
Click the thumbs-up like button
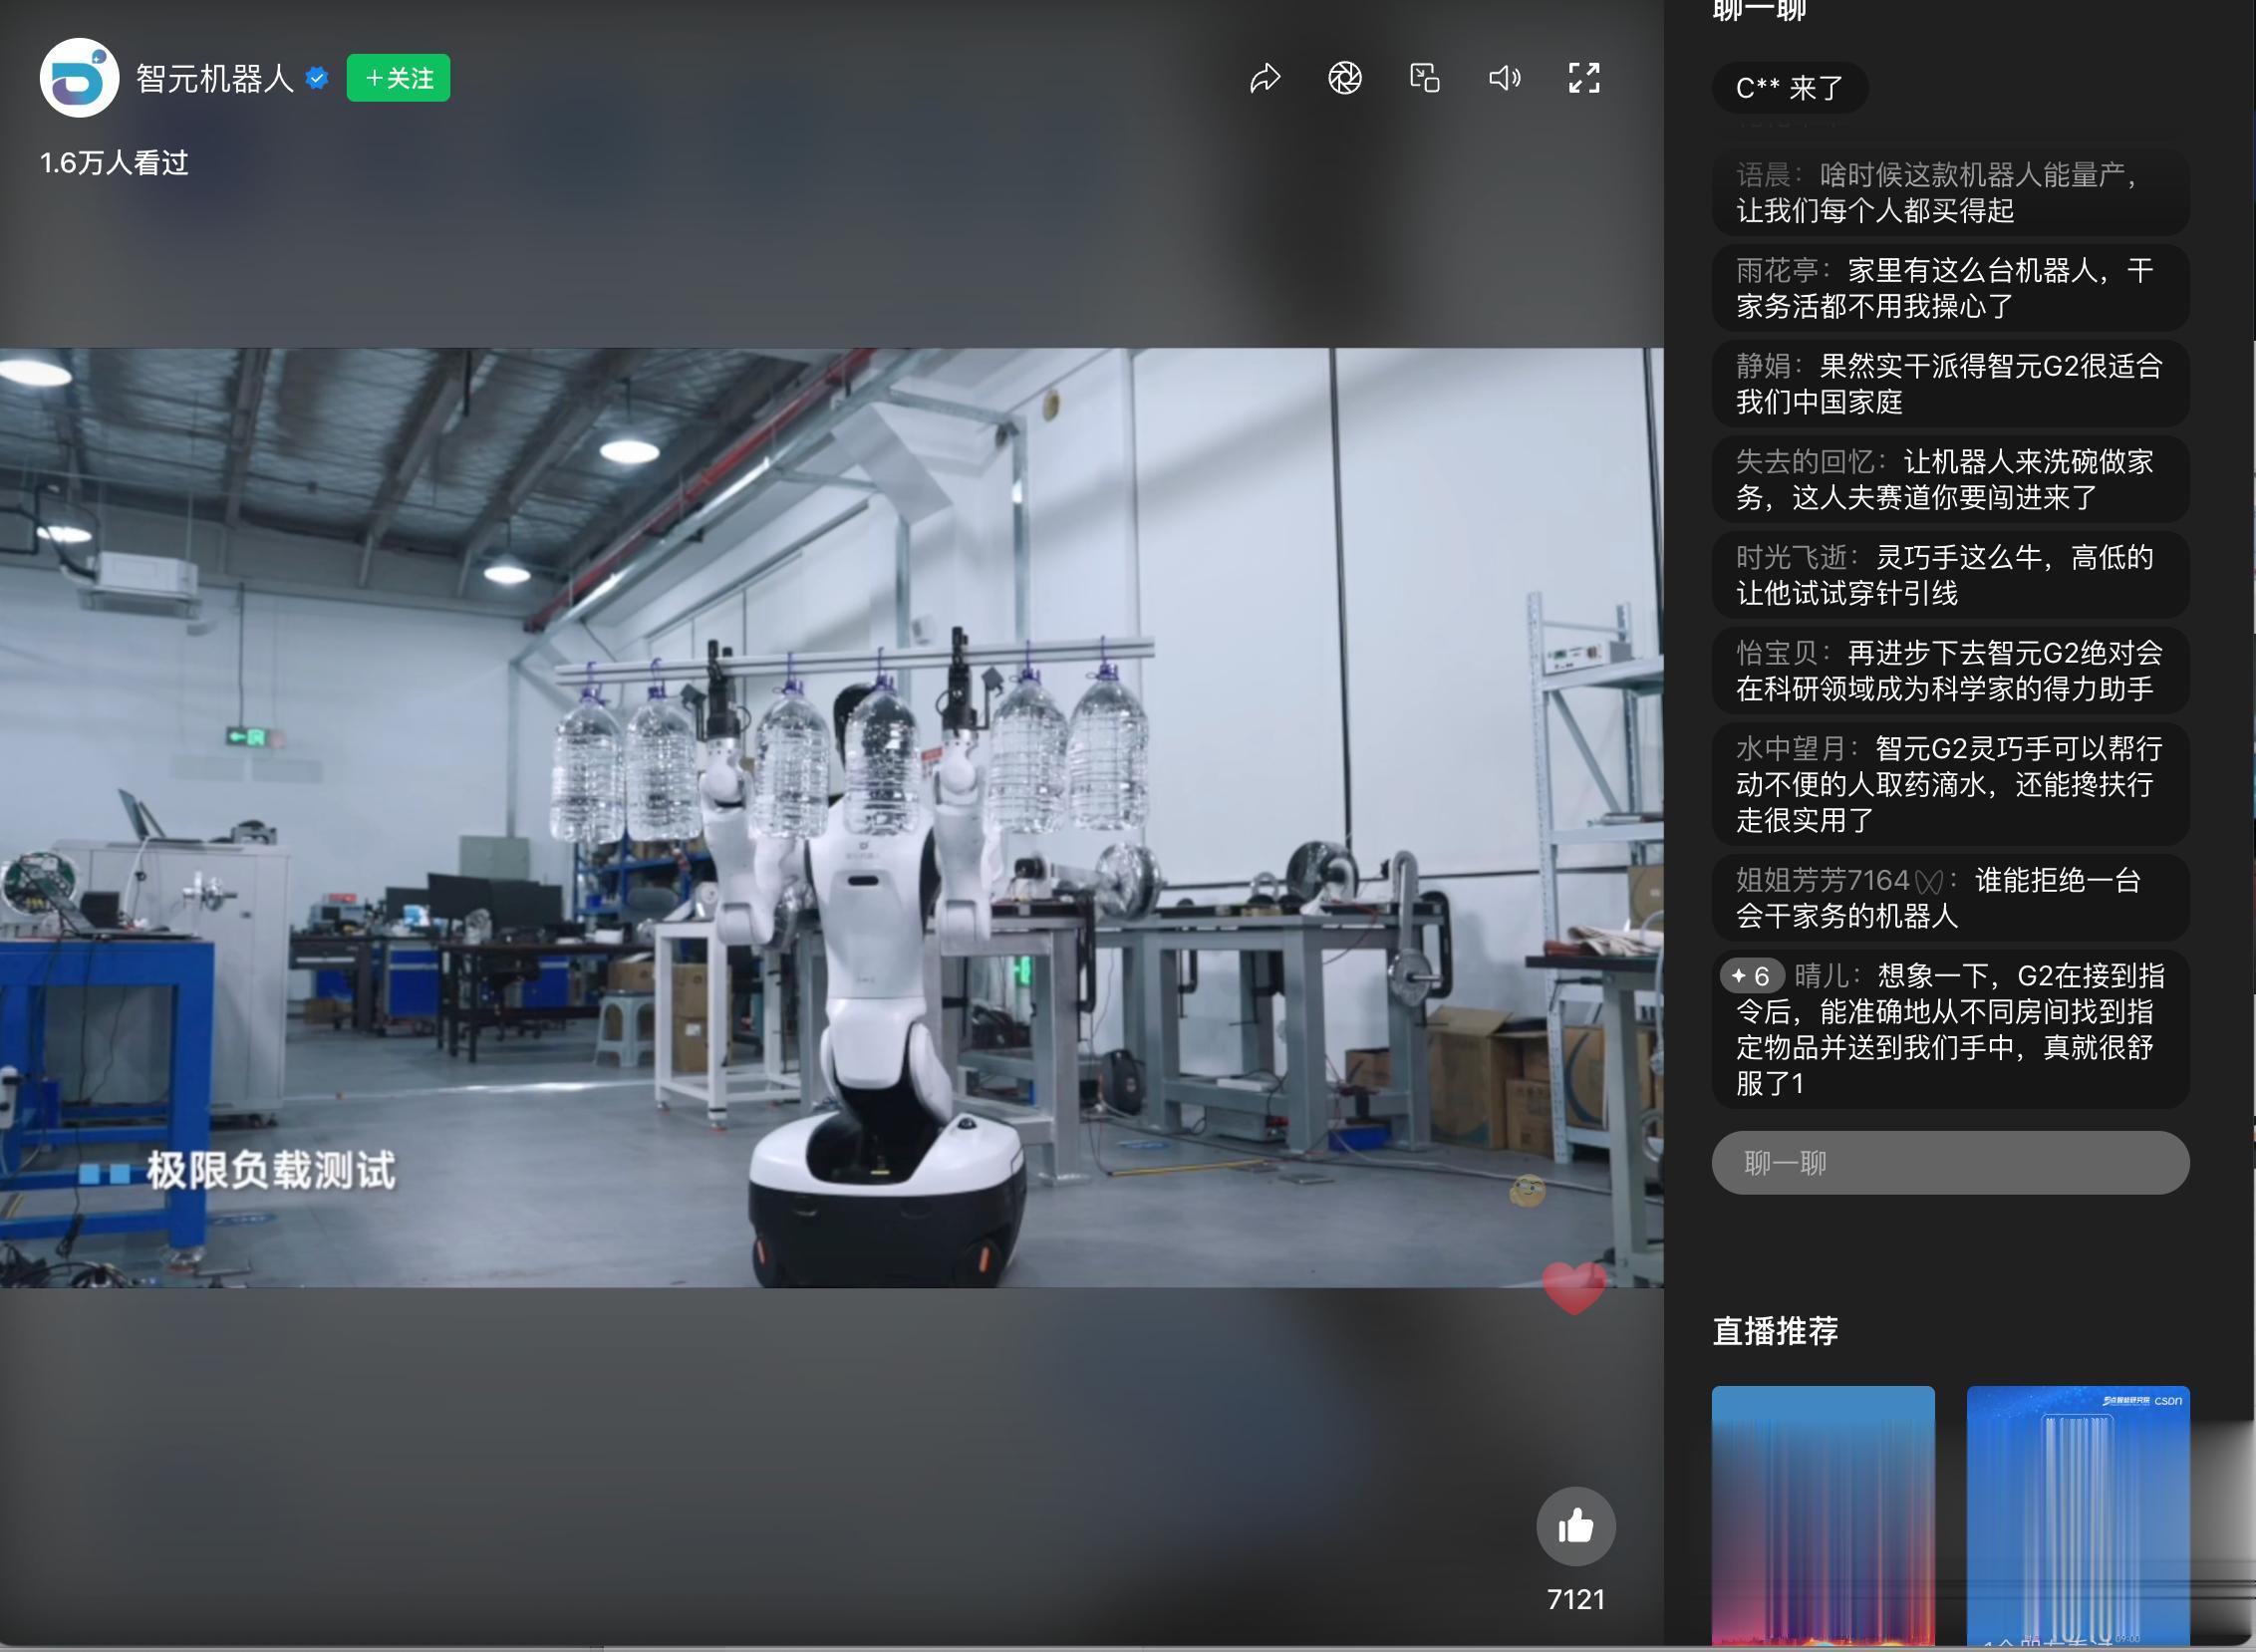pyautogui.click(x=1576, y=1526)
